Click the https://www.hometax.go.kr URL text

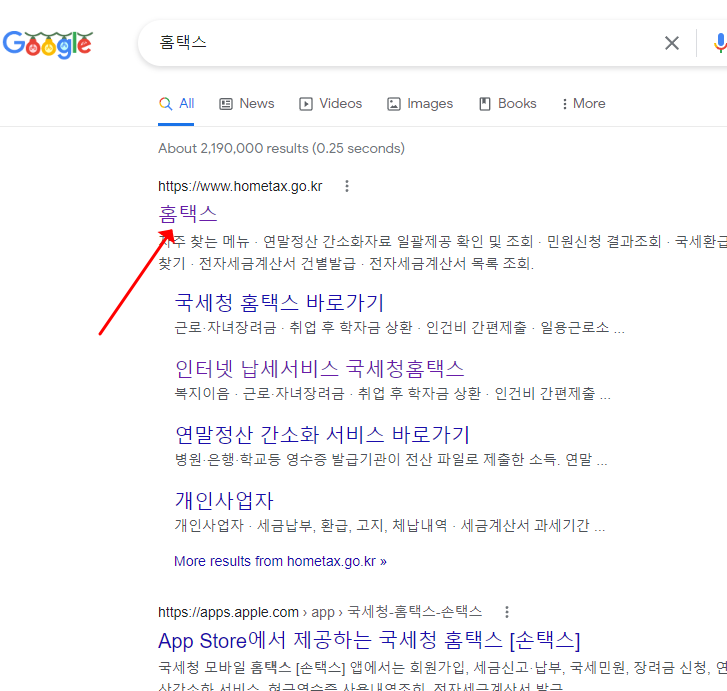(240, 186)
